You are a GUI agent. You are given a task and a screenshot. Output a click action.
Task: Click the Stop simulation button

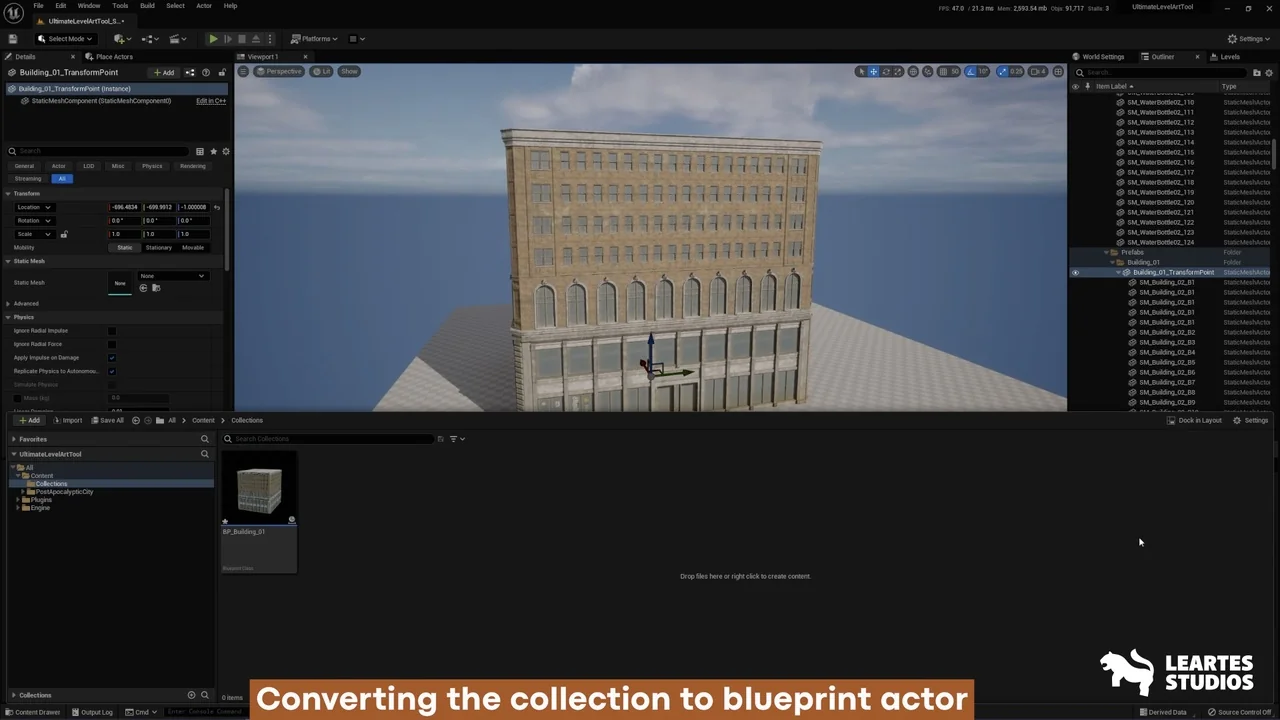tap(241, 39)
